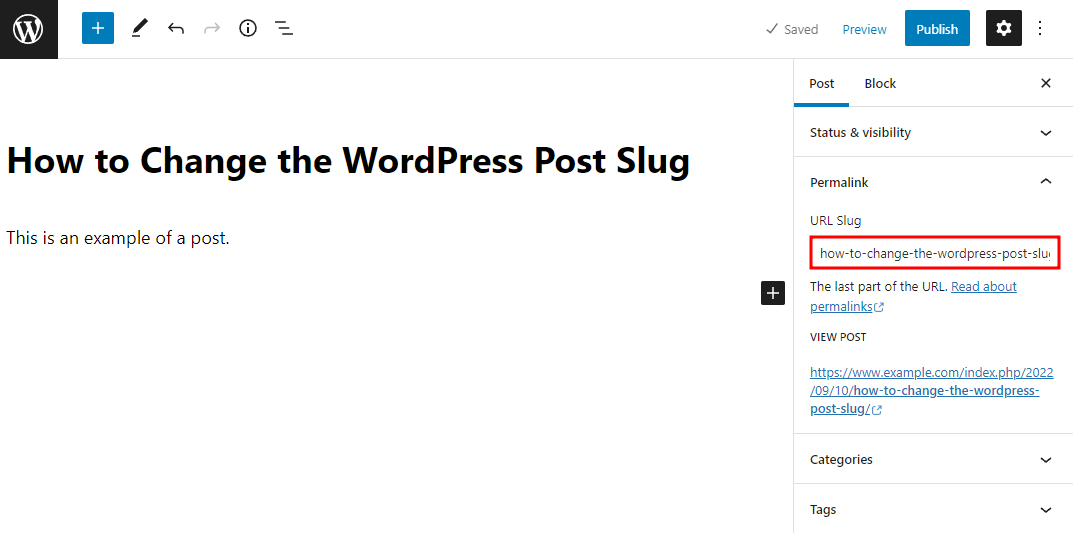
Task: Close the settings sidebar
Action: tap(1046, 83)
